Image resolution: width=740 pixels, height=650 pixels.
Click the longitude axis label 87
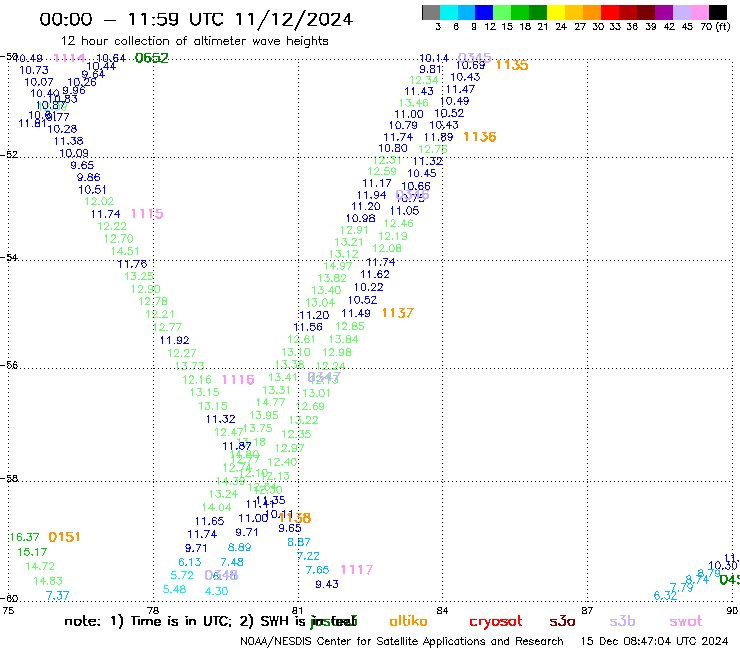click(587, 611)
